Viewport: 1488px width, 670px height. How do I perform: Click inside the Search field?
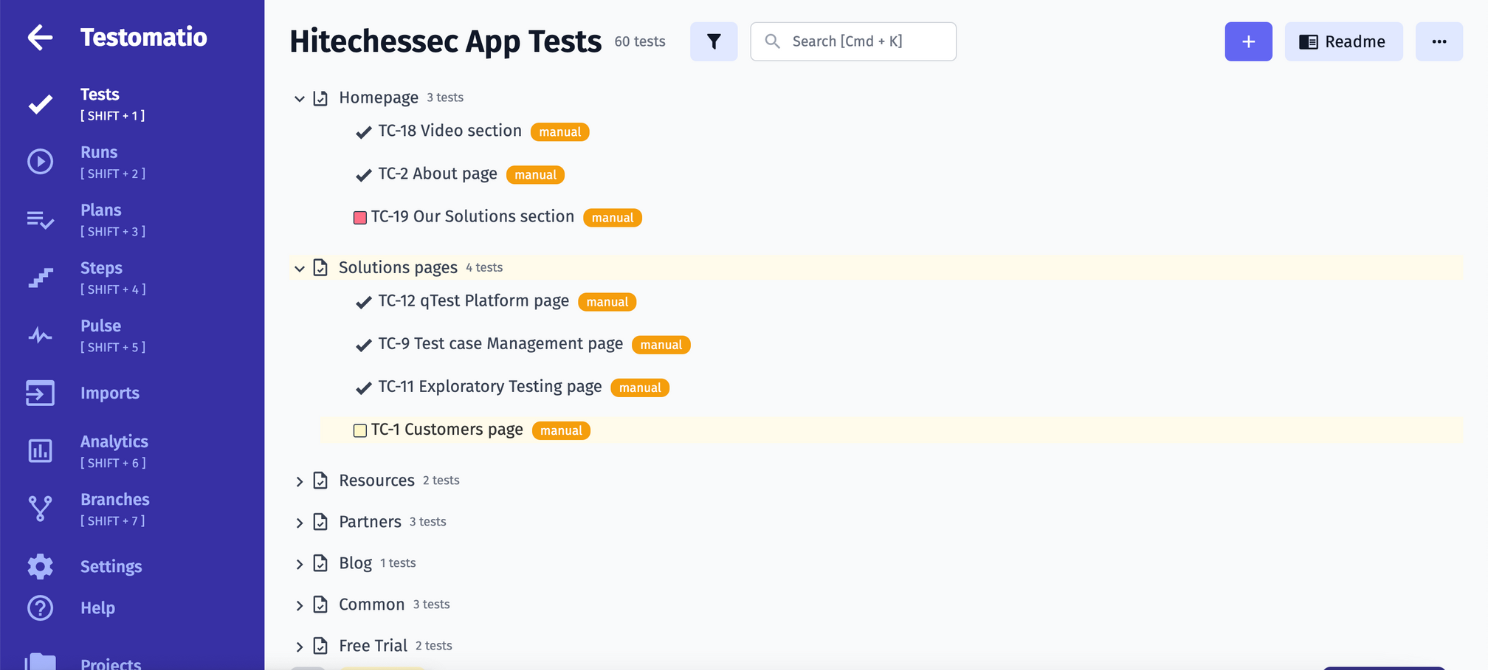point(853,41)
